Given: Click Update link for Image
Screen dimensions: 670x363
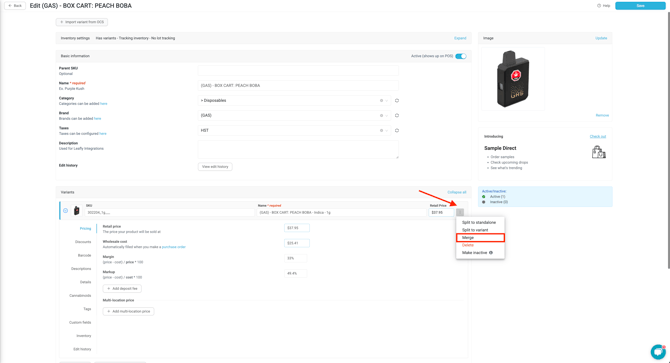Looking at the screenshot, I should [601, 38].
